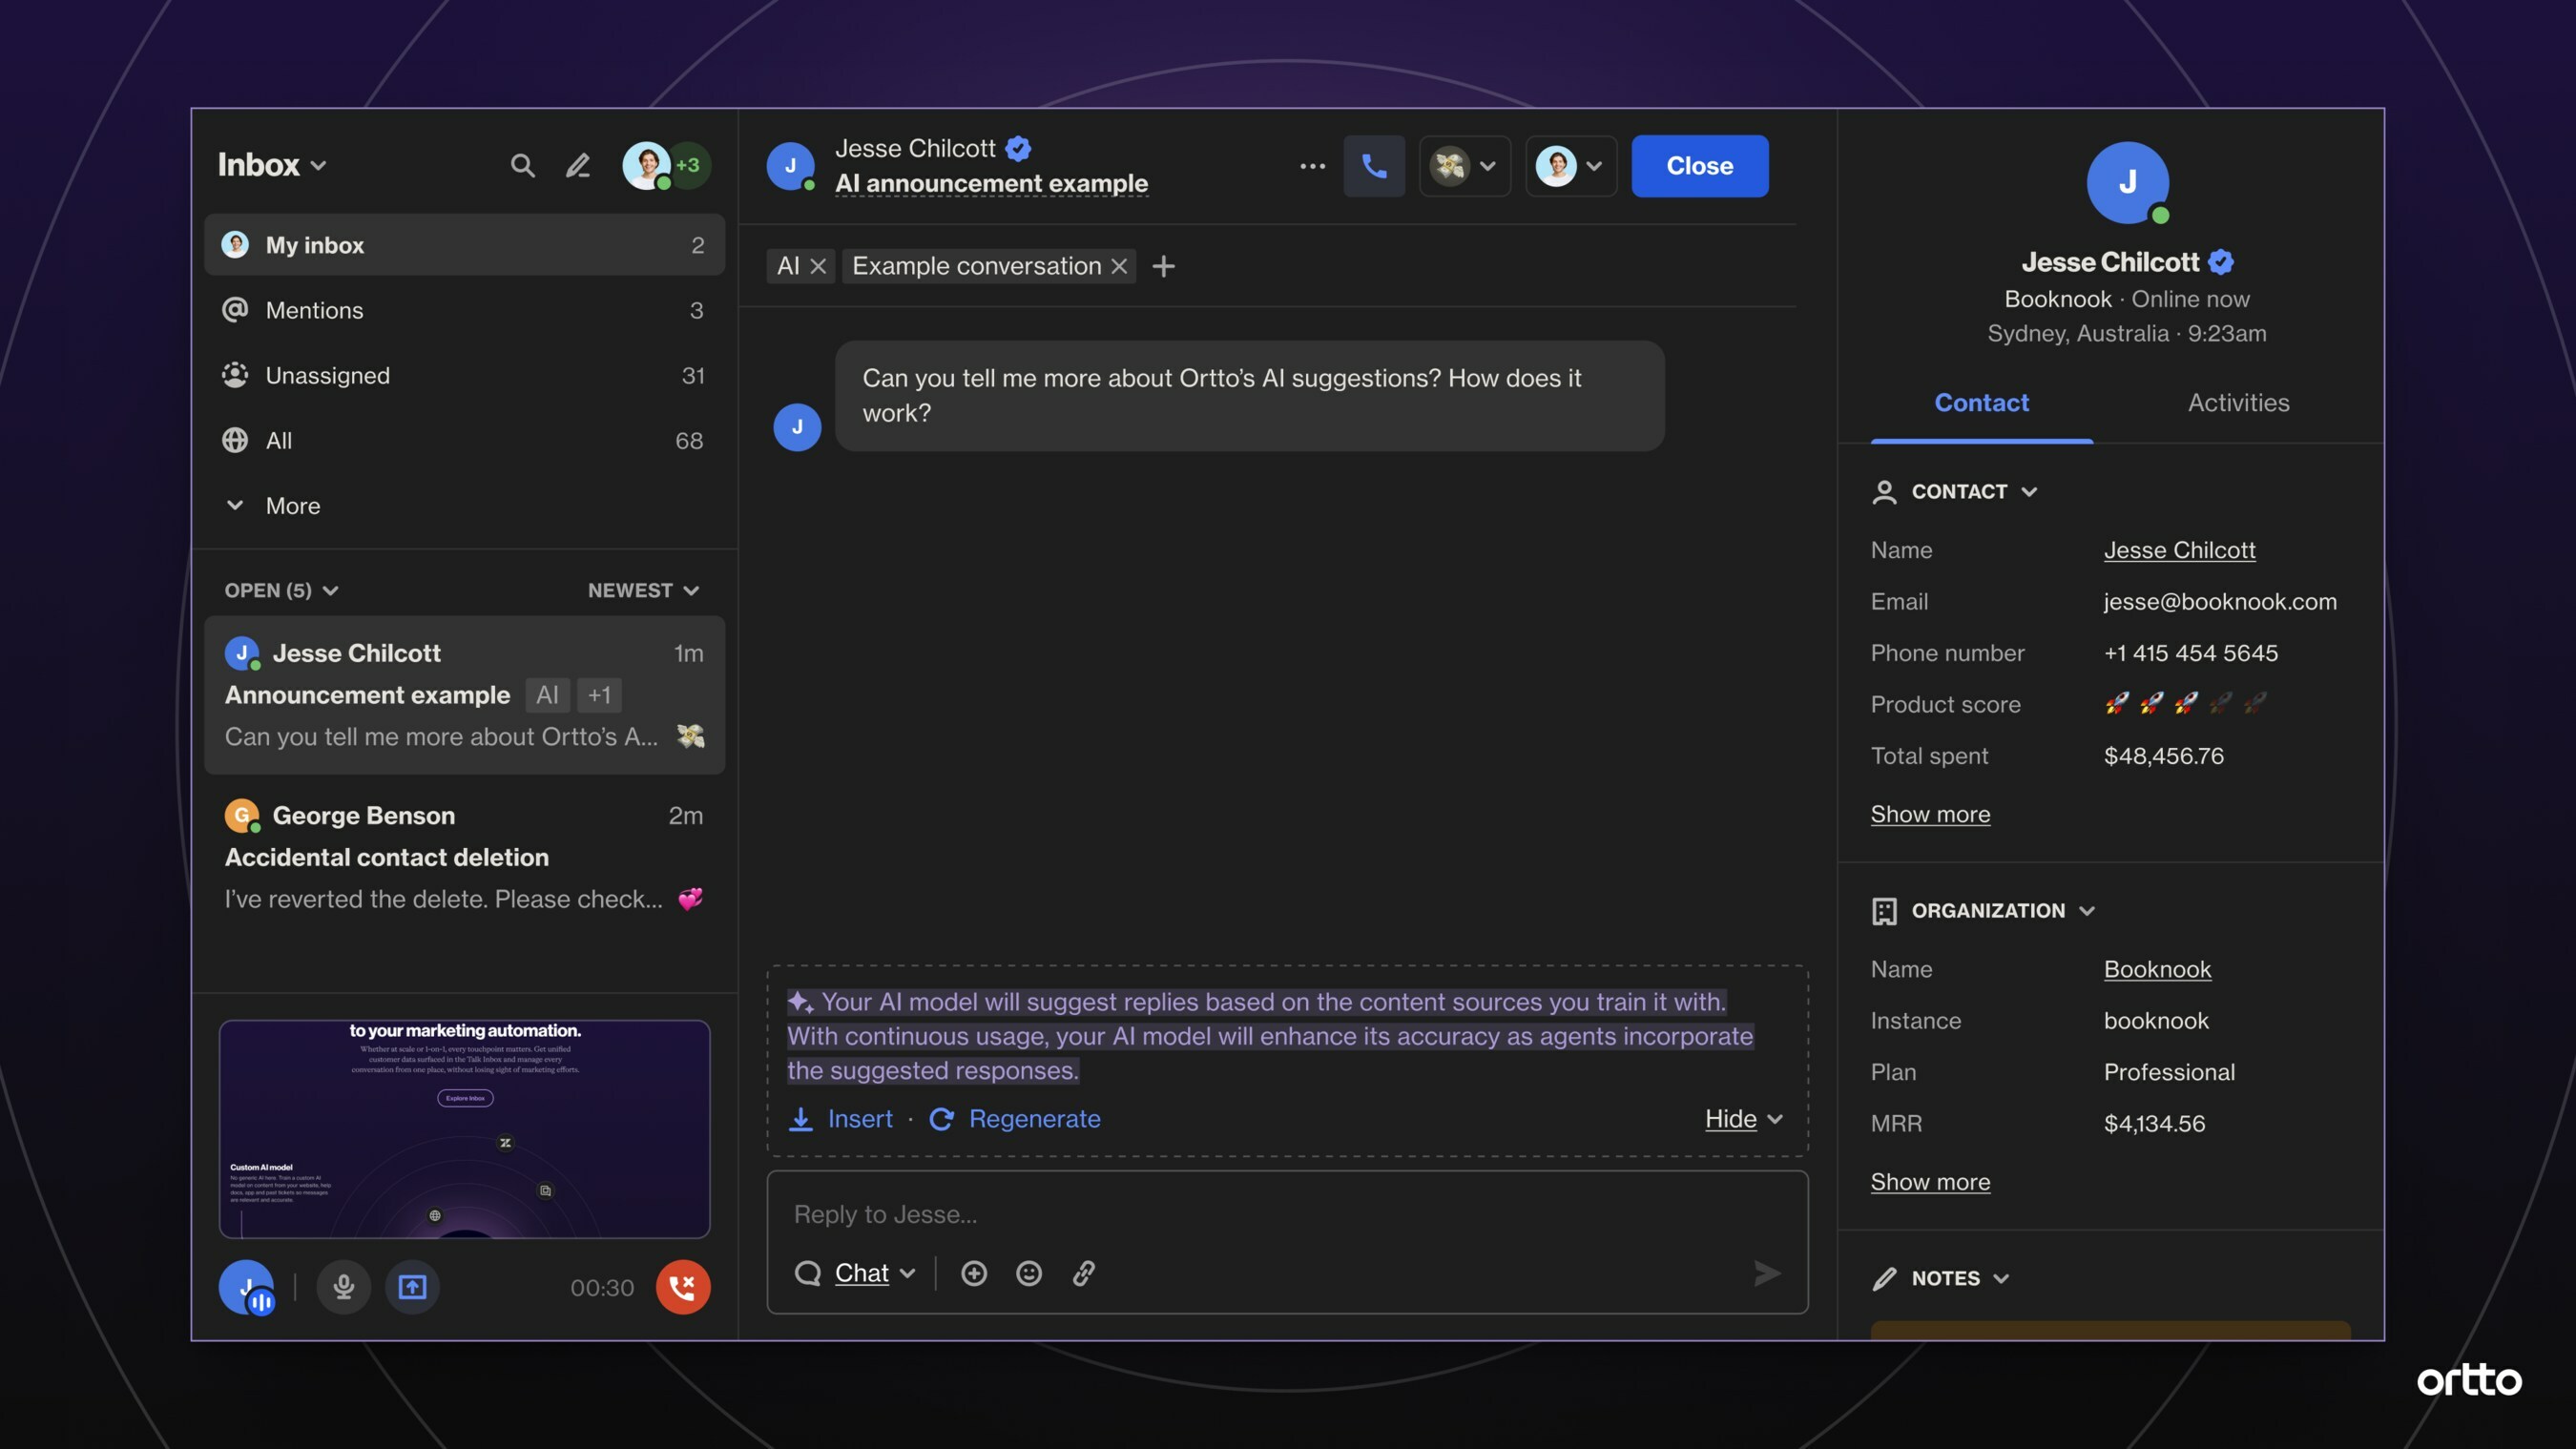Click the compose new conversation pencil icon
The width and height of the screenshot is (2576, 1449).
[578, 165]
